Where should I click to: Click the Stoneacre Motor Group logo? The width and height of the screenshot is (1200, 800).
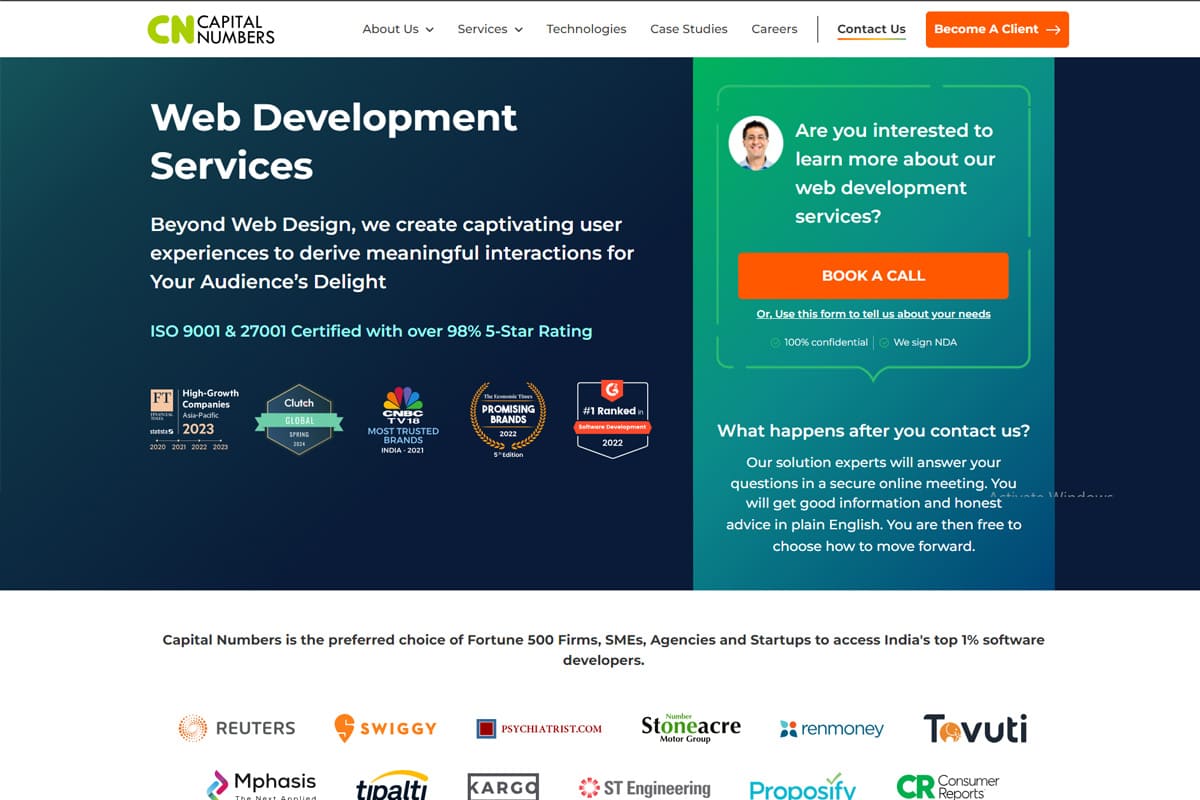(691, 727)
